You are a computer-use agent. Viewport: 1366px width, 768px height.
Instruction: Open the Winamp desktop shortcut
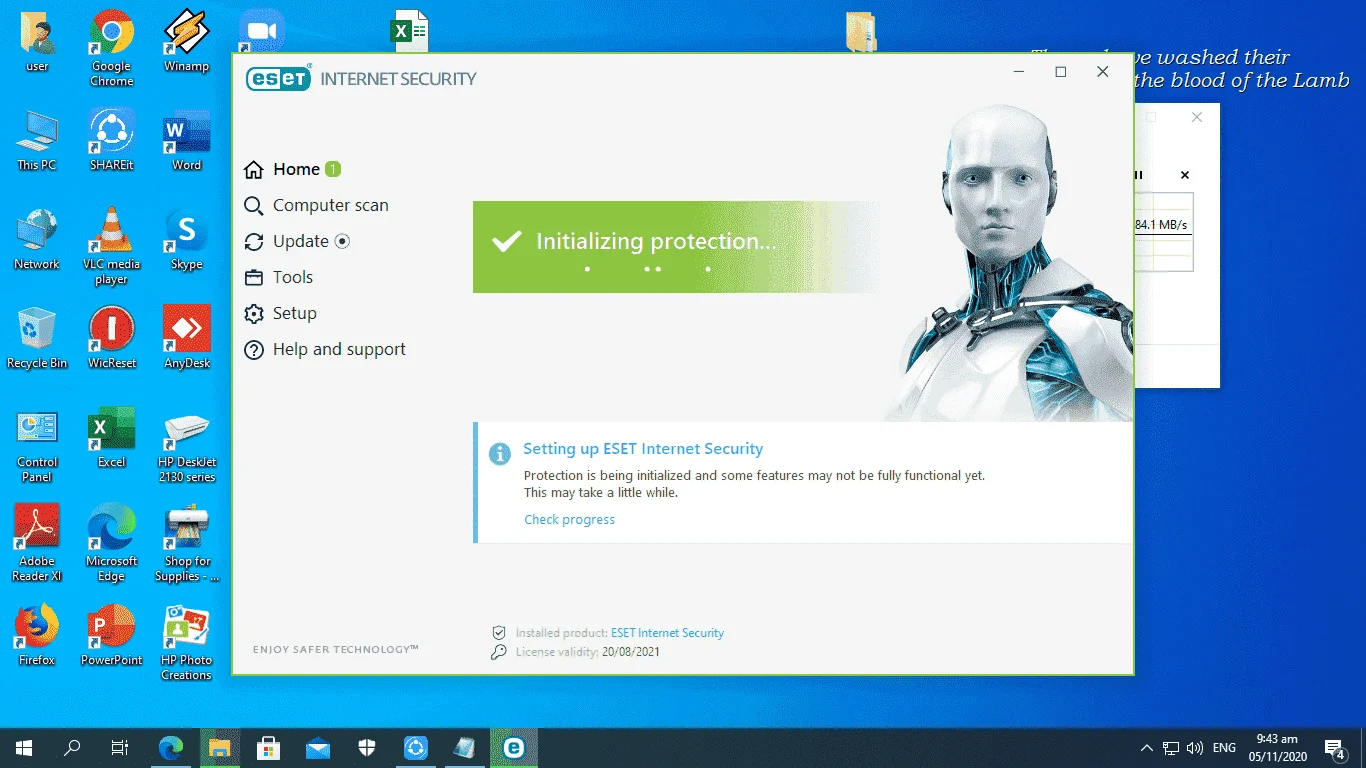pyautogui.click(x=186, y=43)
